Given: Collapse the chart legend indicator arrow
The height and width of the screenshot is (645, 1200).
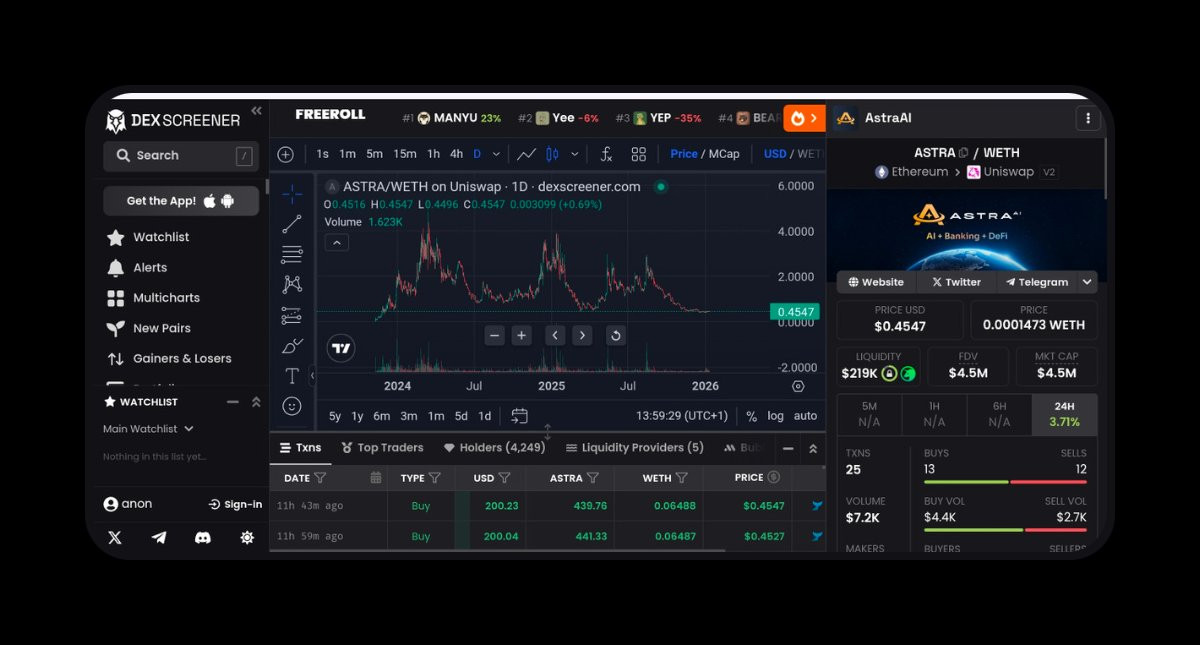Looking at the screenshot, I should click(336, 242).
